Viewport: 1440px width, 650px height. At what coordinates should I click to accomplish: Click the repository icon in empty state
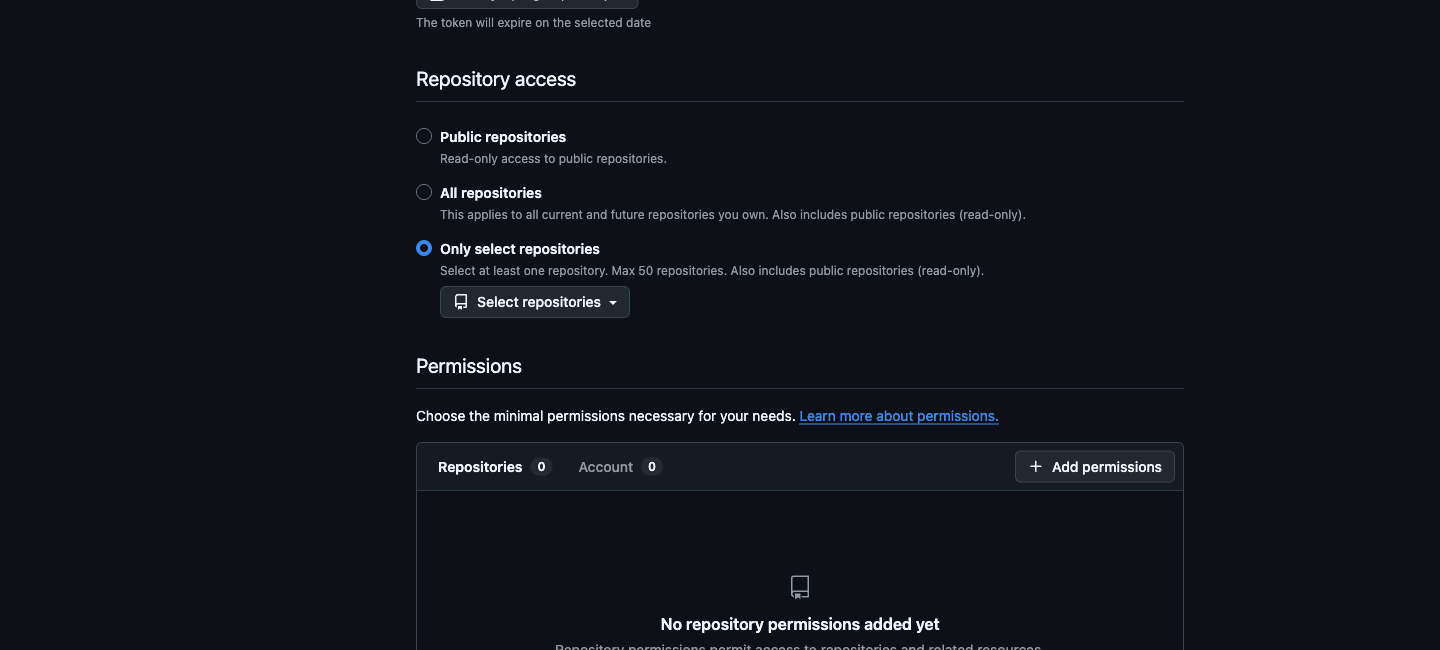(800, 587)
